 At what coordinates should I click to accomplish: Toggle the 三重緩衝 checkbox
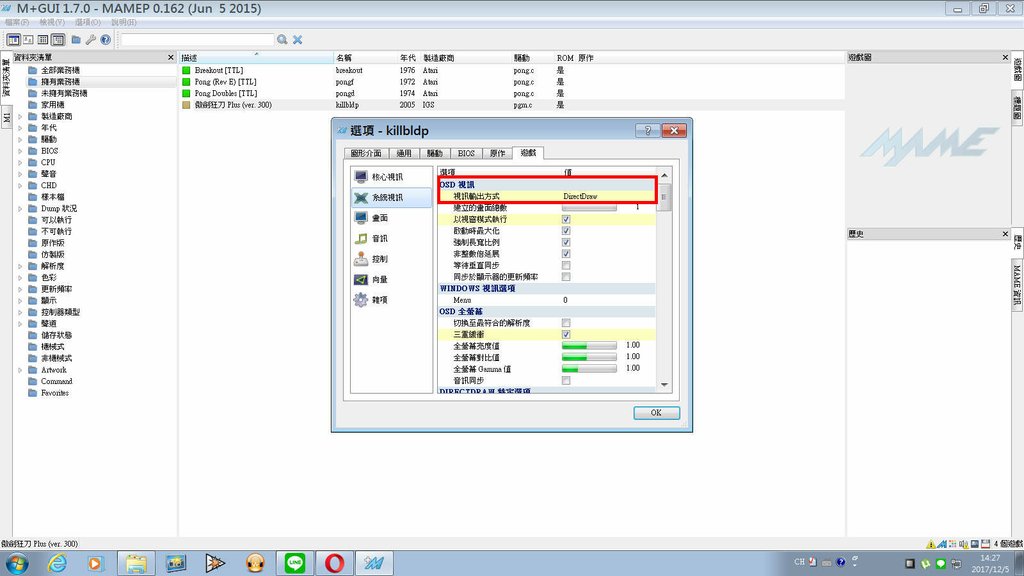566,334
